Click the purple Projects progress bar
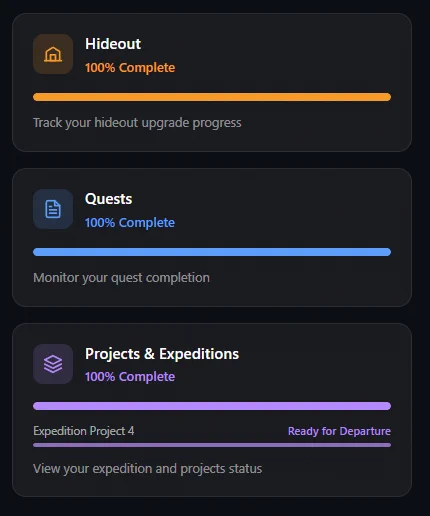 (x=212, y=406)
